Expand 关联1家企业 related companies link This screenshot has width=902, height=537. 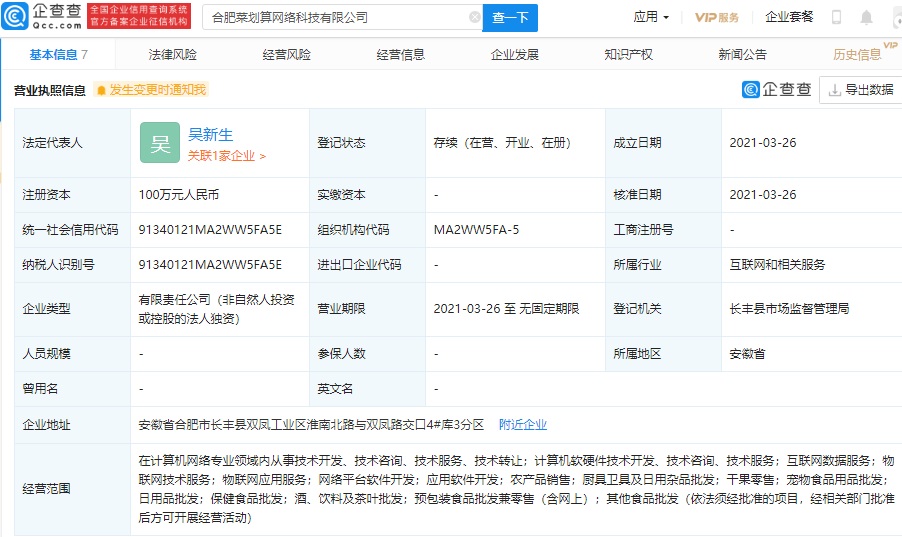pos(227,156)
